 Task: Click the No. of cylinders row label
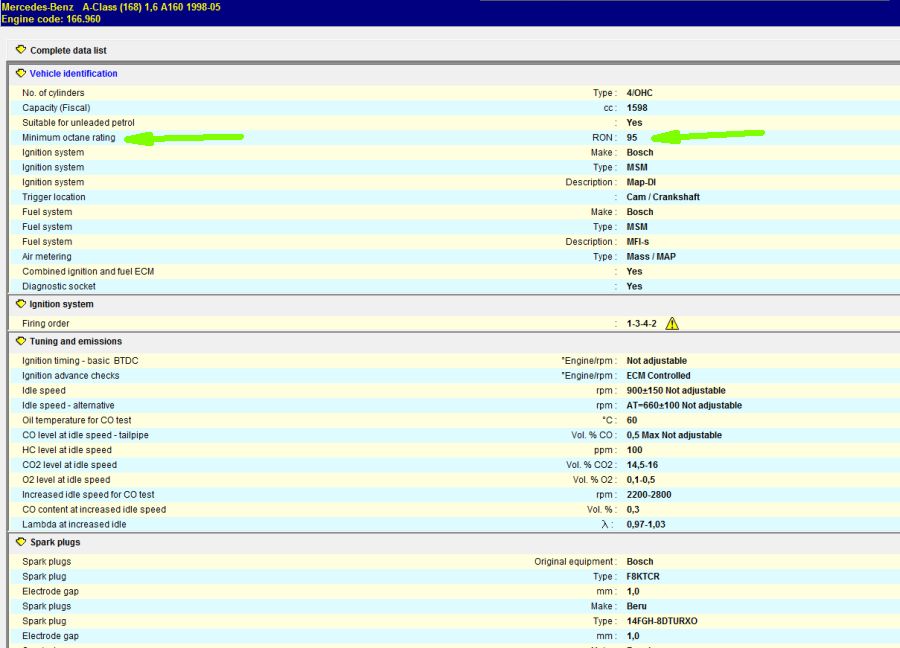tap(53, 93)
